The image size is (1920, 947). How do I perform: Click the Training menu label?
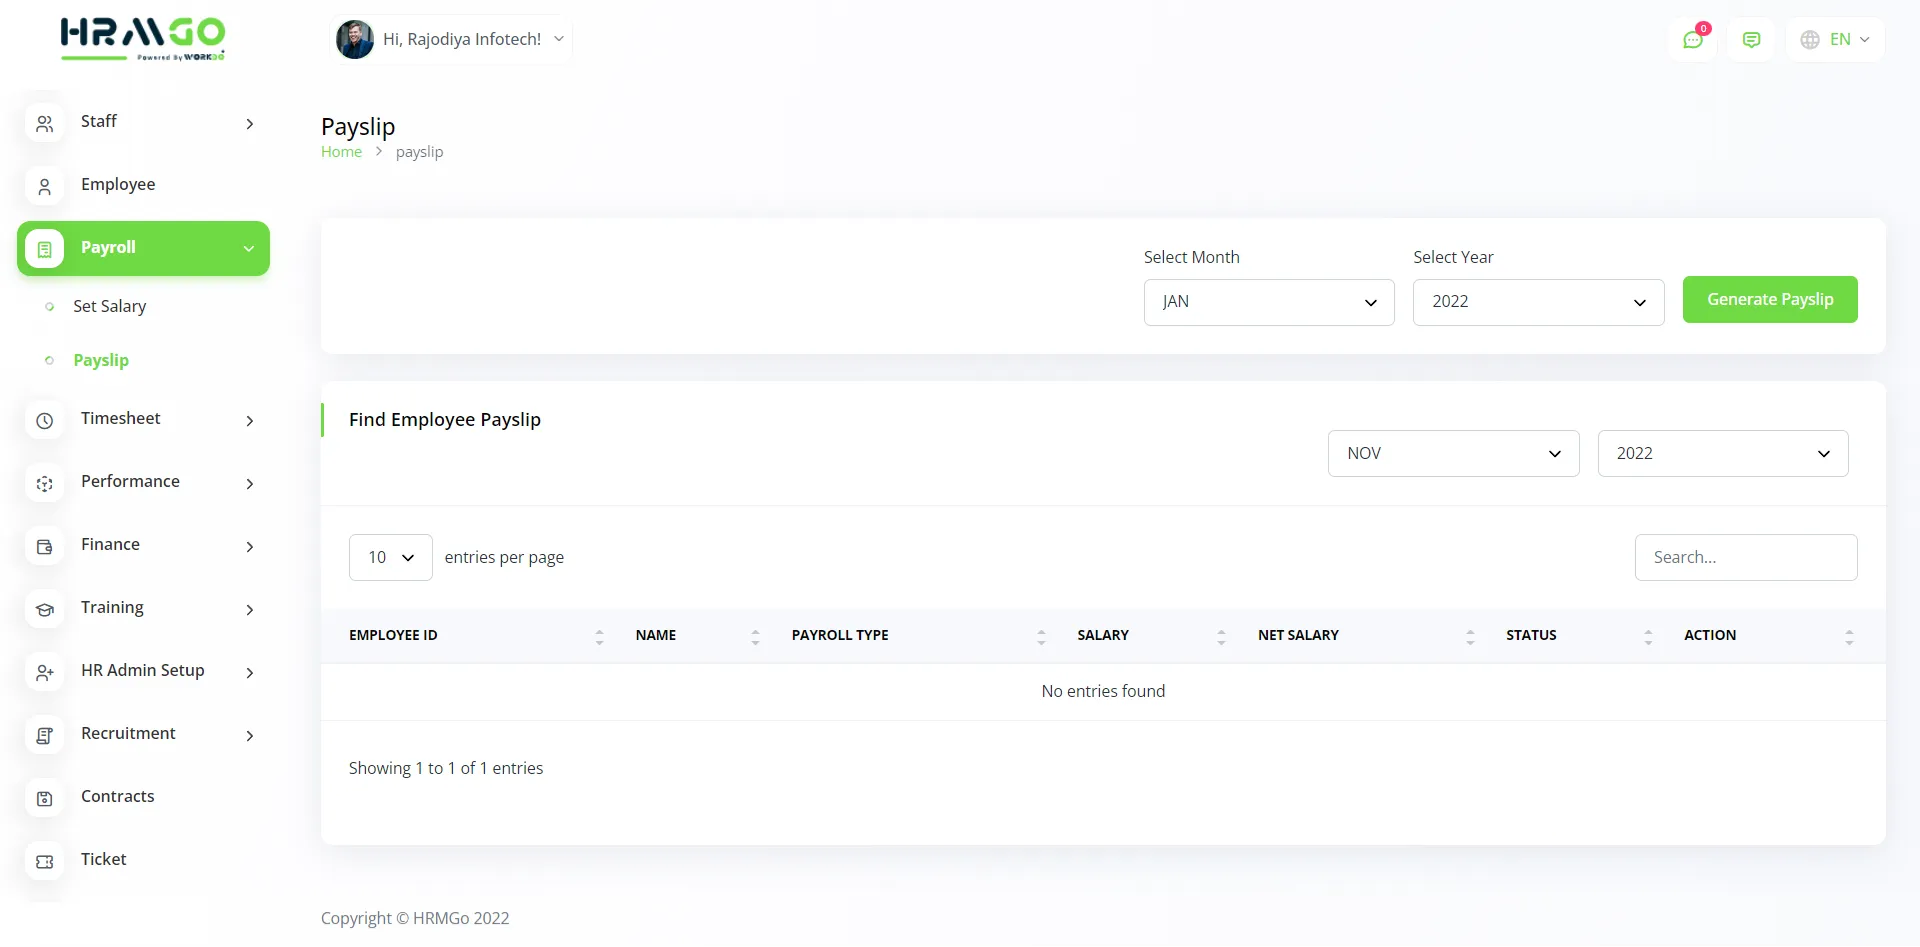pos(112,608)
